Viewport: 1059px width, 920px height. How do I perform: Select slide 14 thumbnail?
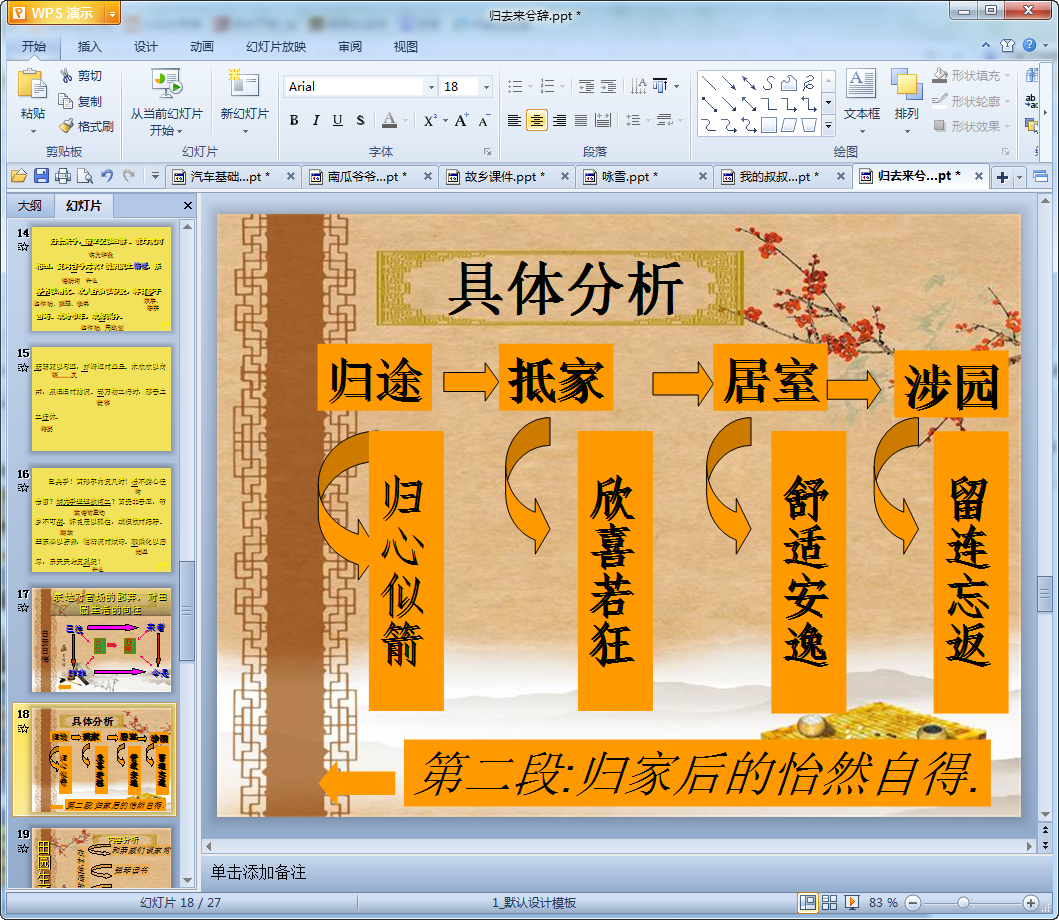pos(101,279)
